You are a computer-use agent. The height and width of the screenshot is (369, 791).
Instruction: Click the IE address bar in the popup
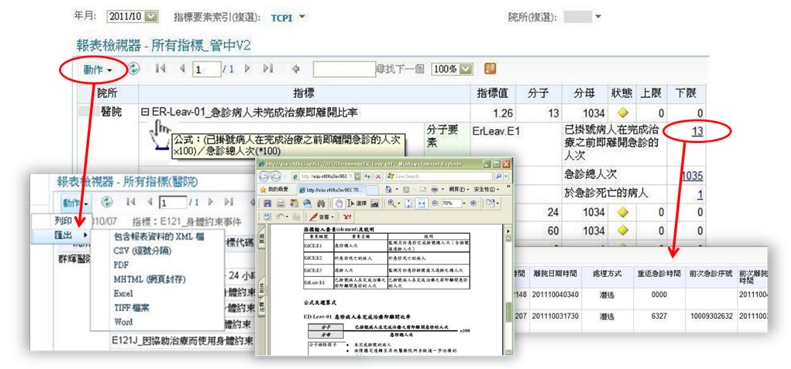(x=327, y=177)
